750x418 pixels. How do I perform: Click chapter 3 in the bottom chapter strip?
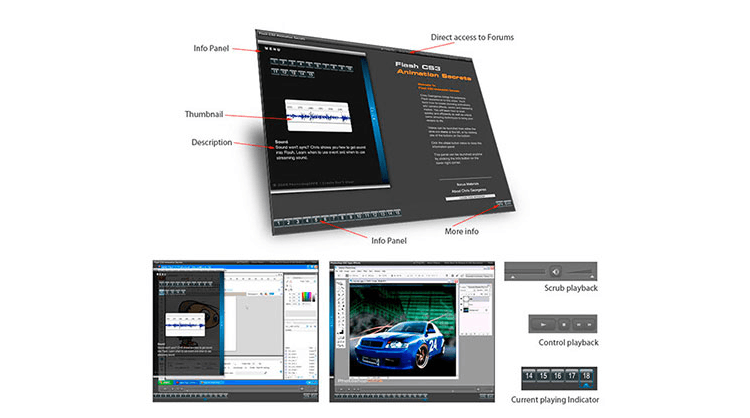[298, 221]
